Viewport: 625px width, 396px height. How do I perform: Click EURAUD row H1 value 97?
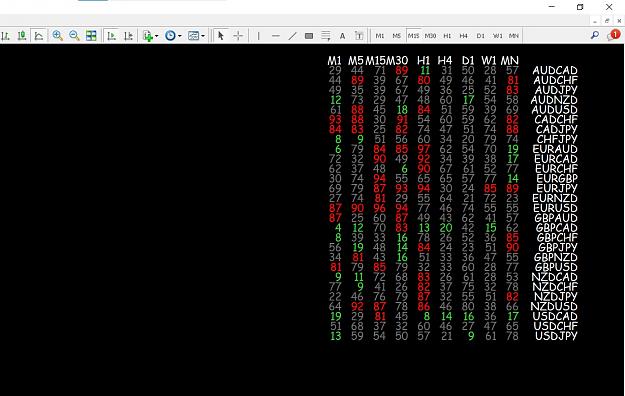[x=424, y=149]
